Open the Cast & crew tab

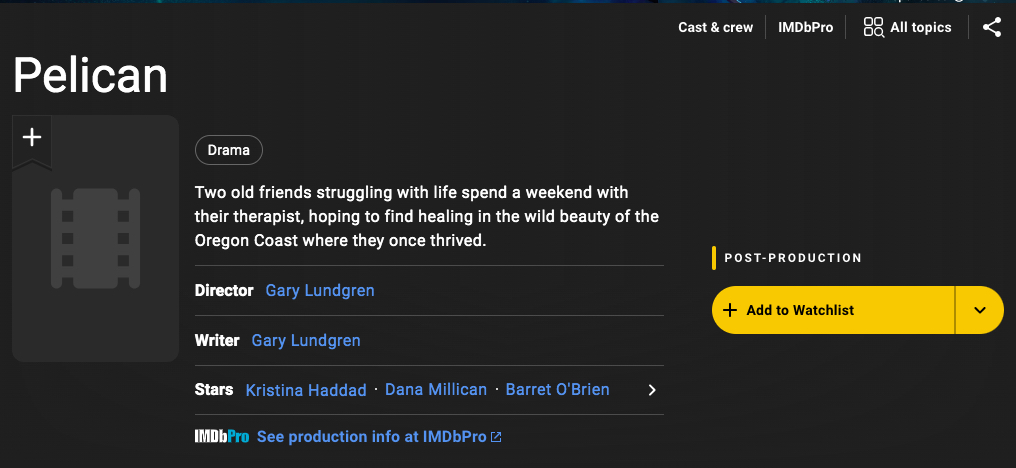tap(715, 27)
